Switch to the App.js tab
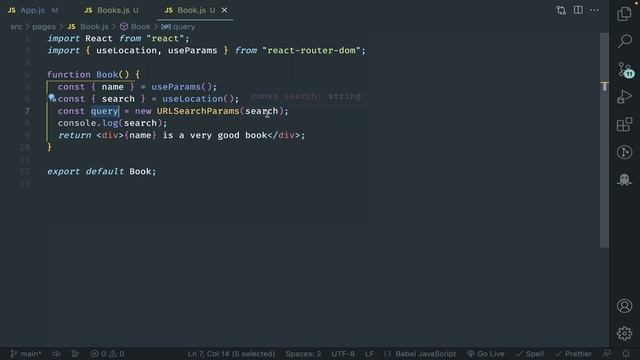This screenshot has width=640, height=360. pos(33,10)
